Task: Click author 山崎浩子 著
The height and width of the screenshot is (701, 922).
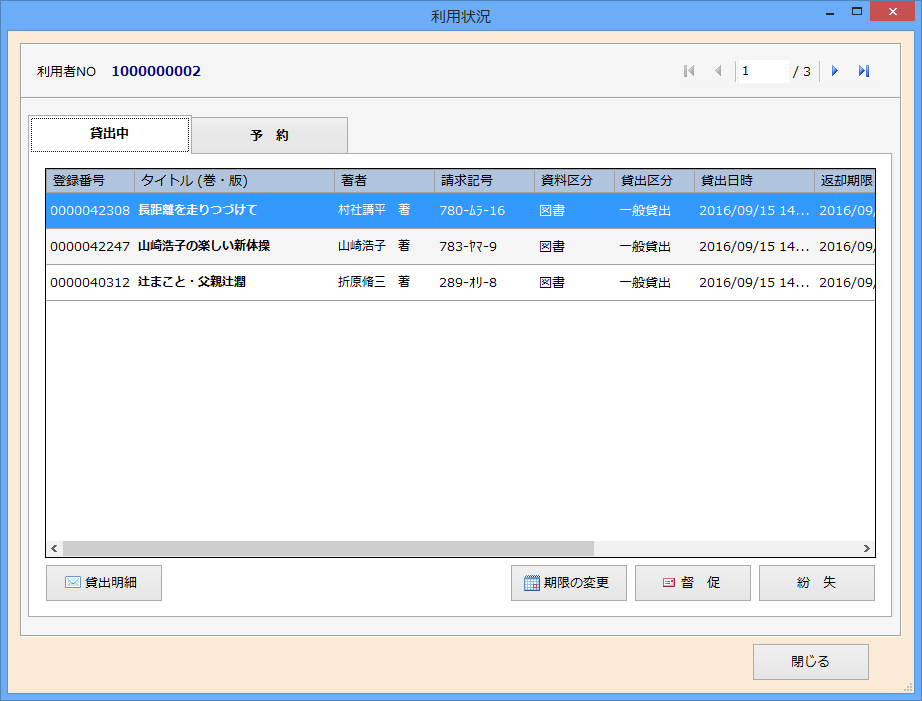Action: coord(374,246)
